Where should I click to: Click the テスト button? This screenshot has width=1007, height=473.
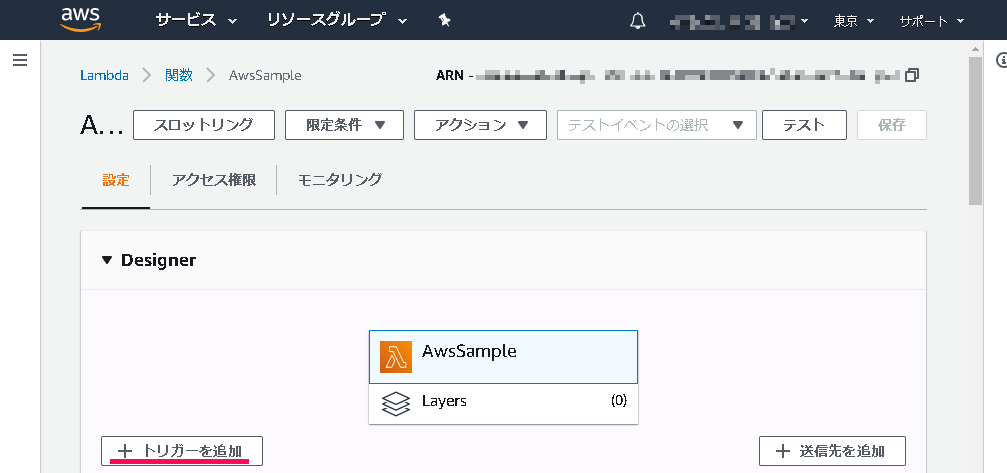(x=804, y=125)
